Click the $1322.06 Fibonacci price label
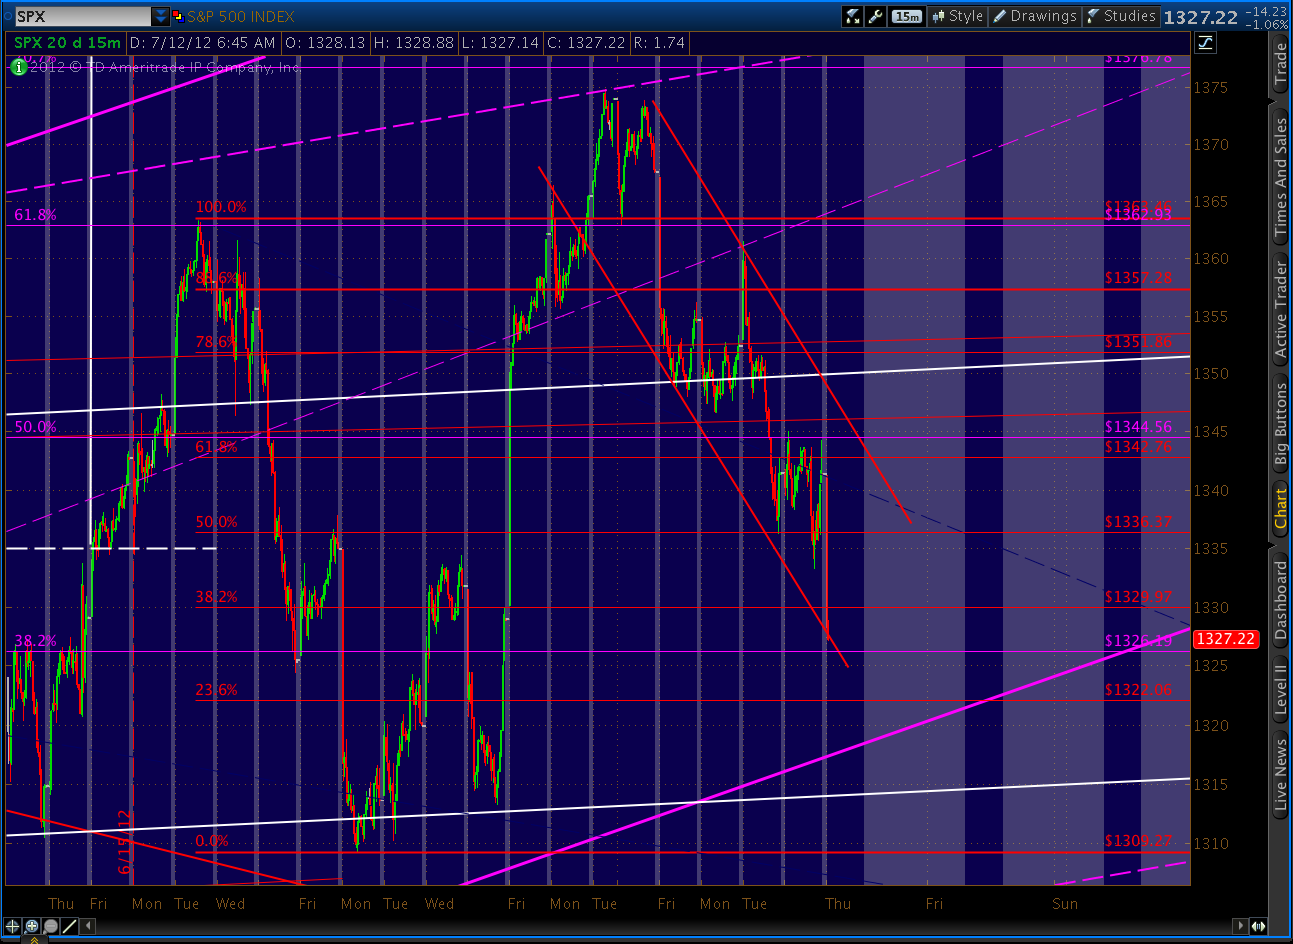The height and width of the screenshot is (944, 1293). pos(1138,690)
